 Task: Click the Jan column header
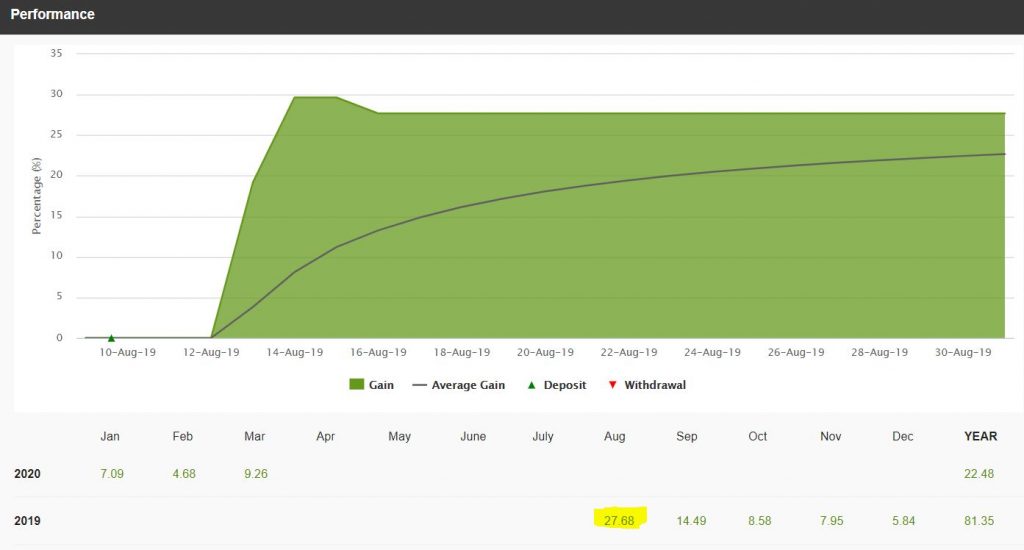coord(110,436)
